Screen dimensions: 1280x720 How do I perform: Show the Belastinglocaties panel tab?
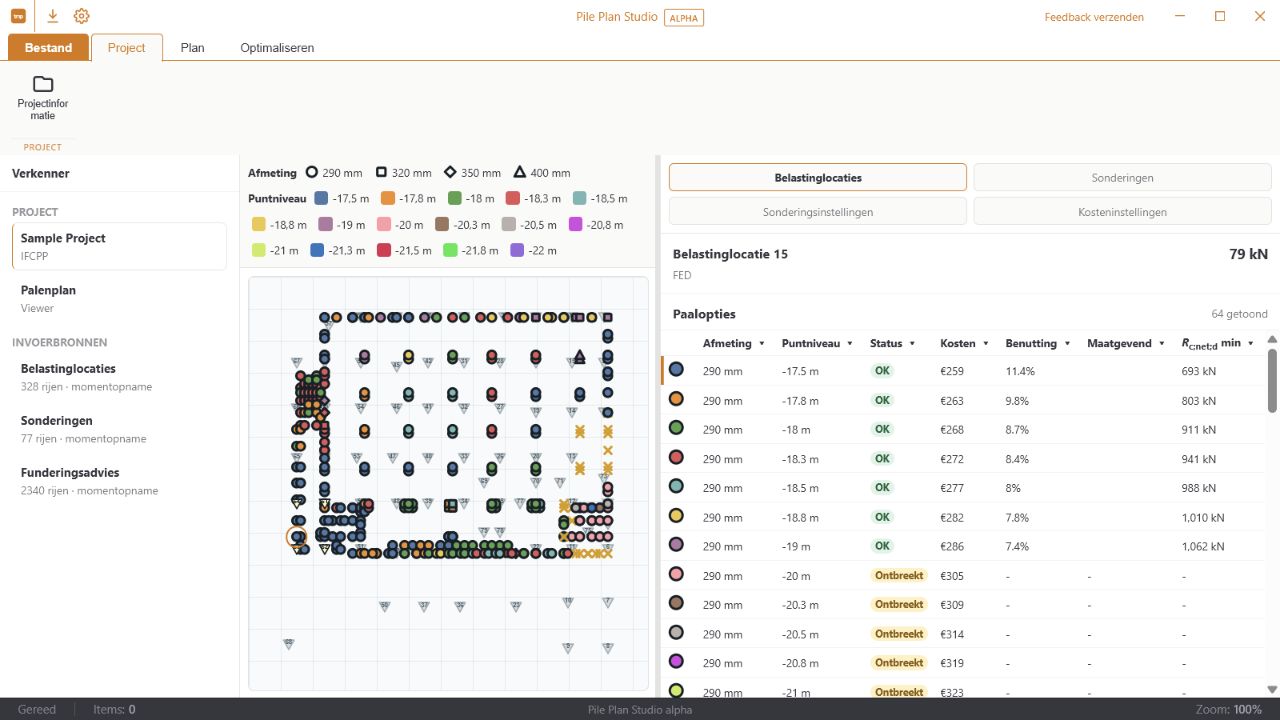[x=818, y=177]
